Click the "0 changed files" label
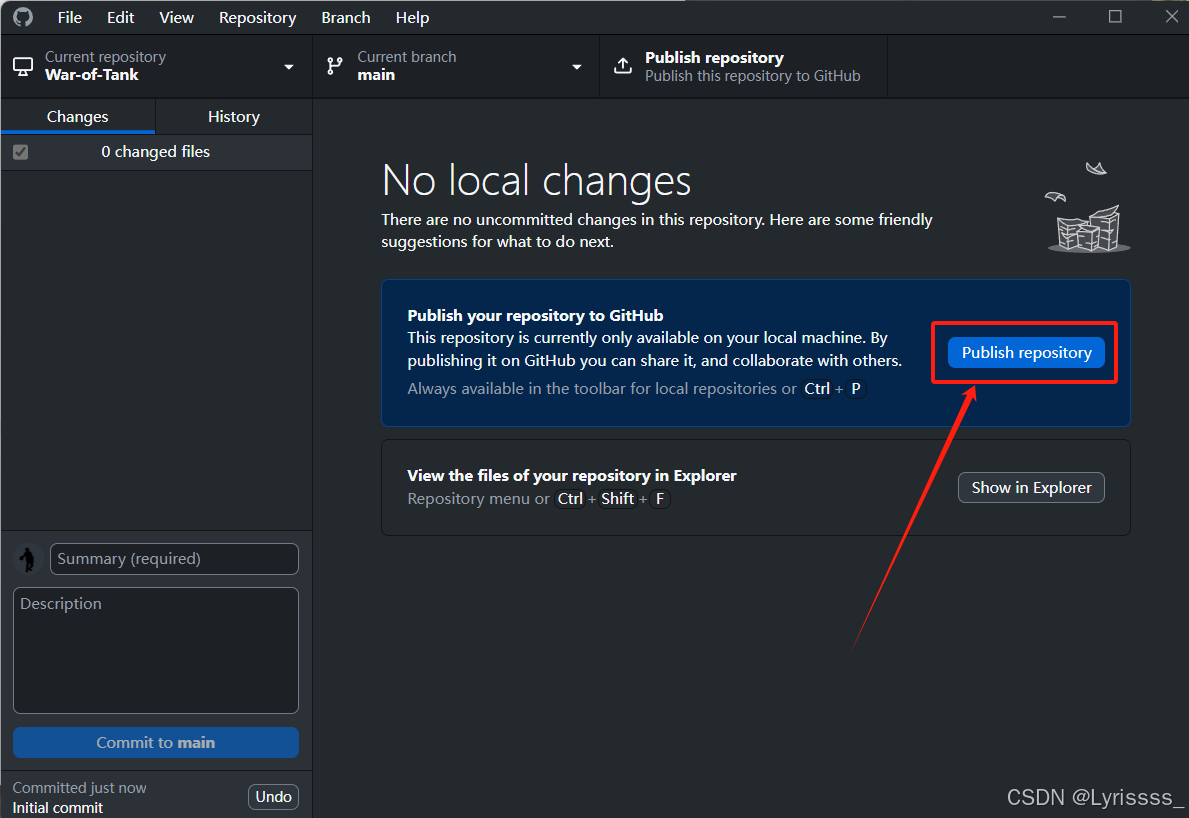Viewport: 1189px width, 818px height. [155, 152]
